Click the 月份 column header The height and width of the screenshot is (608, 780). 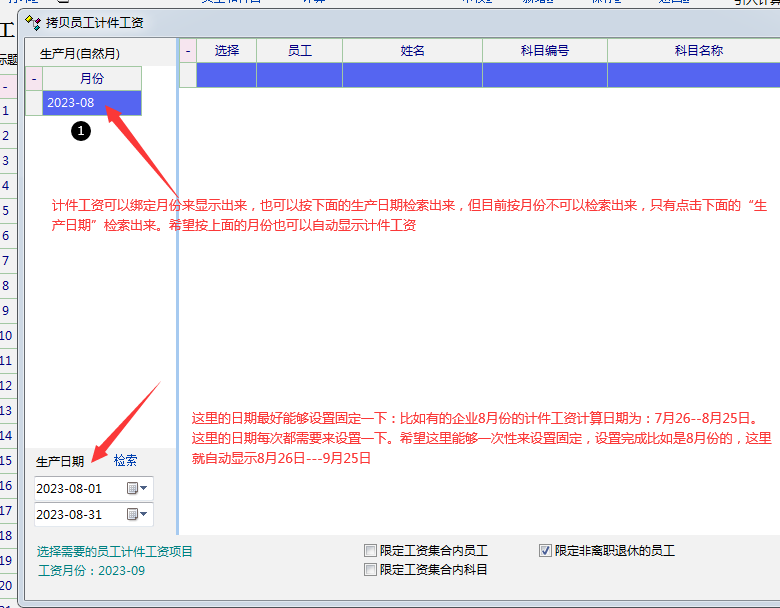(x=91, y=78)
